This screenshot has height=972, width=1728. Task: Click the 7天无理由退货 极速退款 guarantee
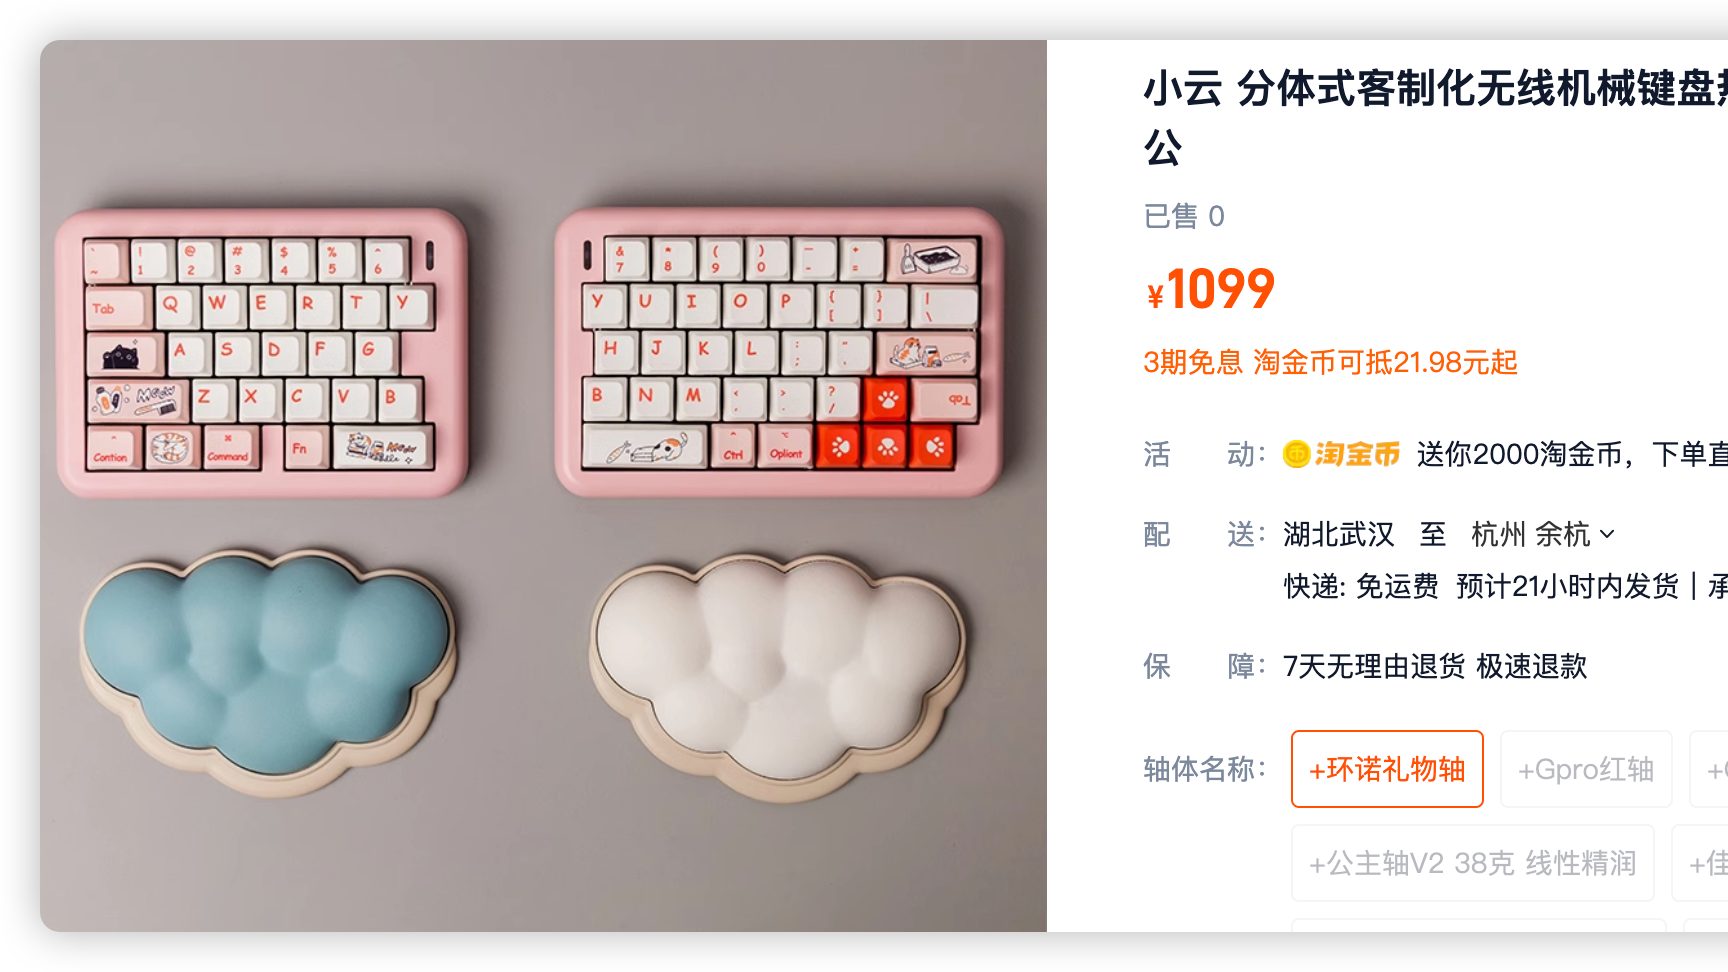(1435, 666)
